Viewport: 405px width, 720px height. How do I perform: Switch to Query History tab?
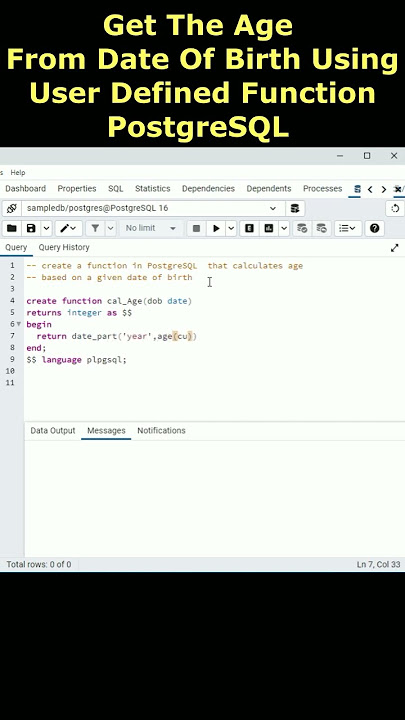click(64, 248)
